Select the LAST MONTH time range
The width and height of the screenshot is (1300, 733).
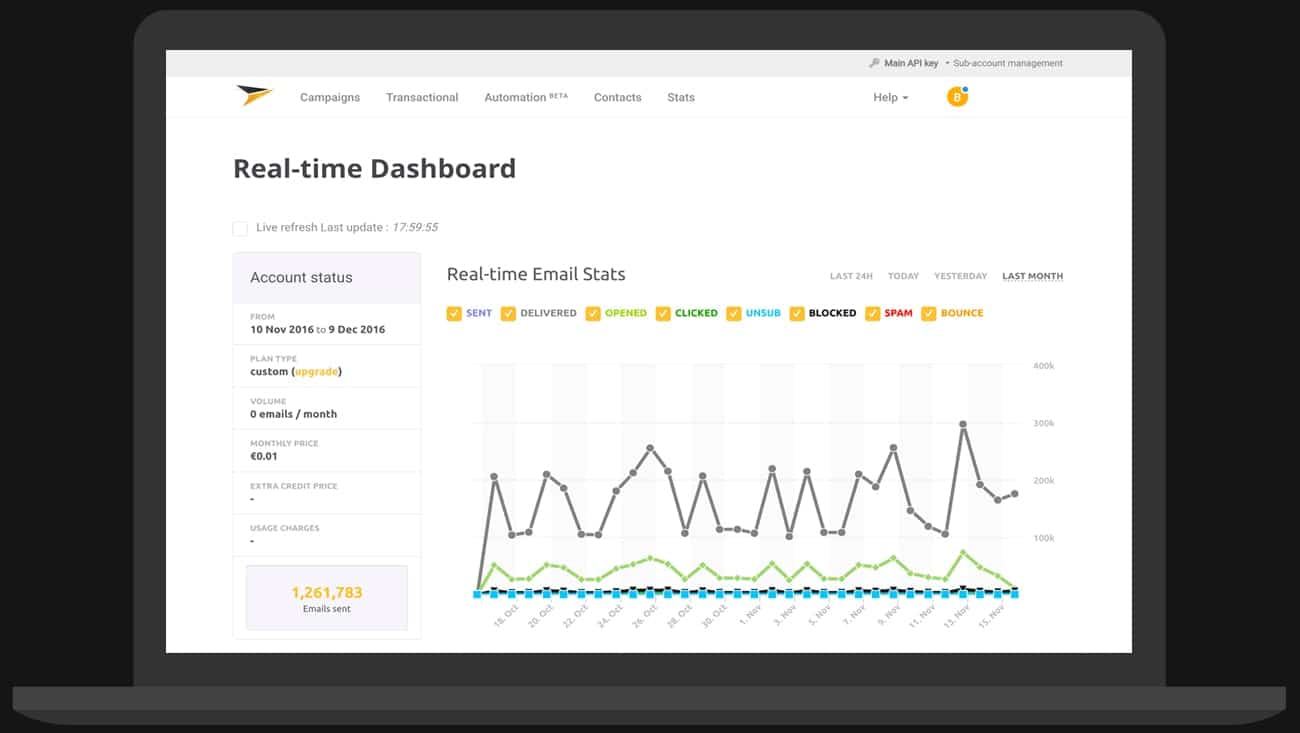click(x=1032, y=276)
